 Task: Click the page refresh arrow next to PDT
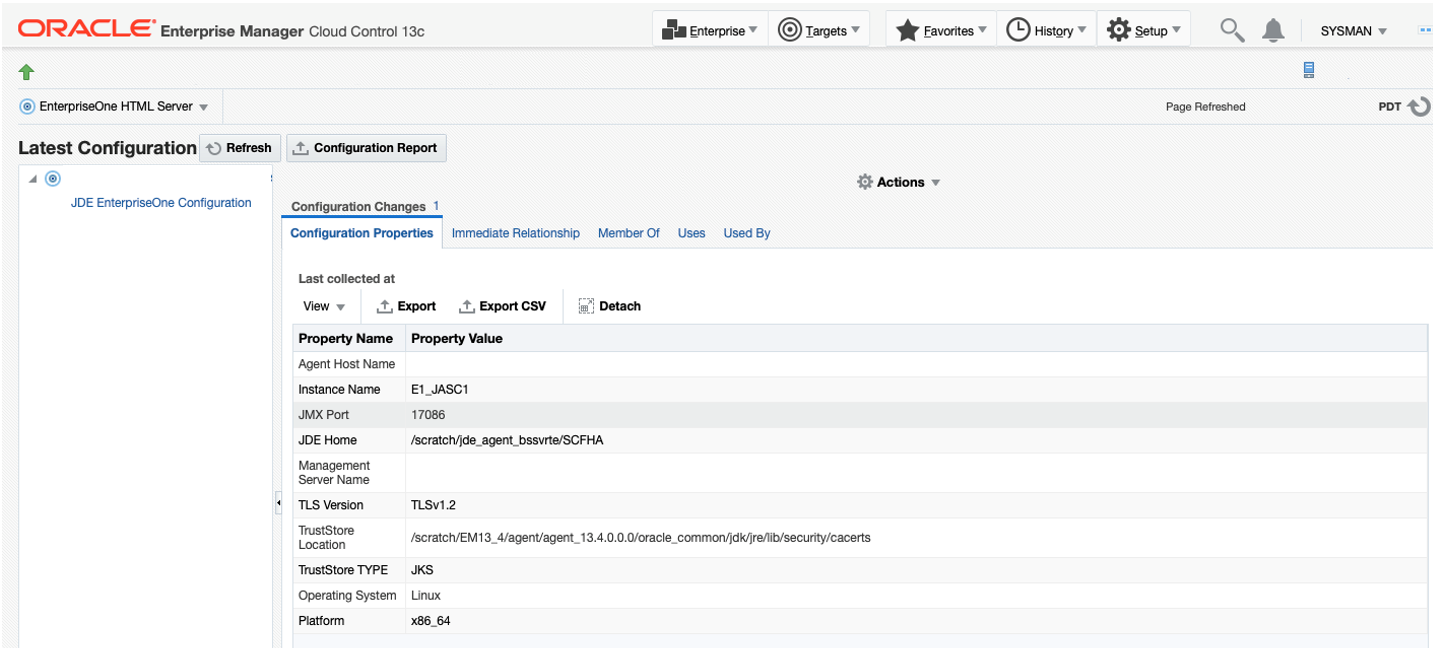click(1419, 107)
